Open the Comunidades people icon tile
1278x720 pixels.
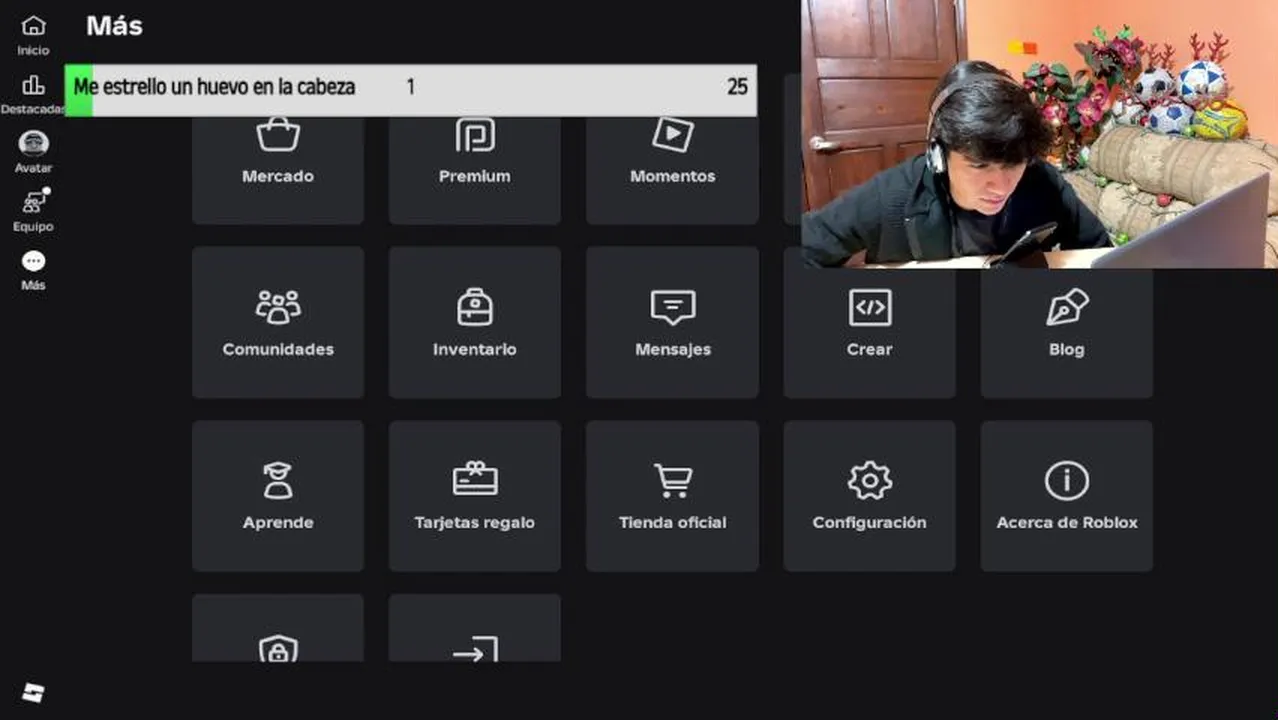(x=278, y=322)
